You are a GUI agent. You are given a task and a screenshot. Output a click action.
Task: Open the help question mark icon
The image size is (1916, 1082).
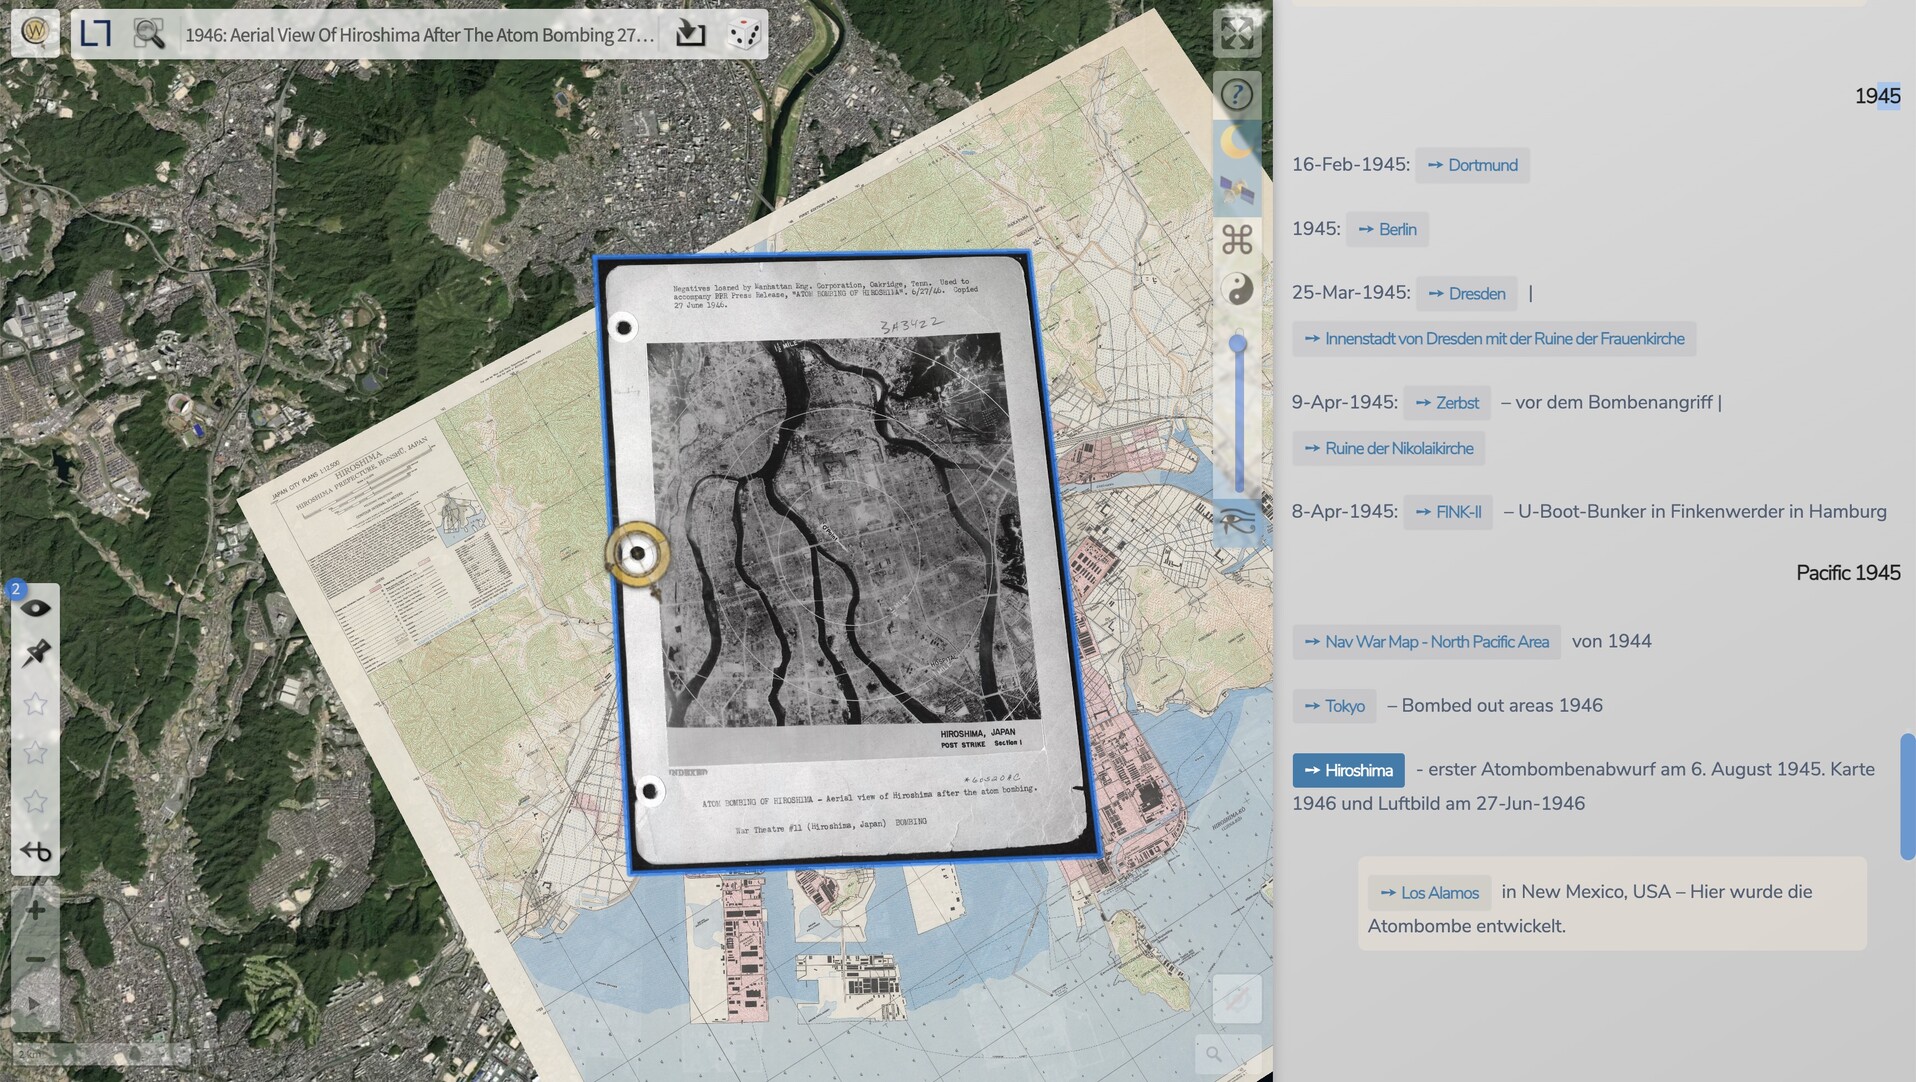click(x=1237, y=94)
